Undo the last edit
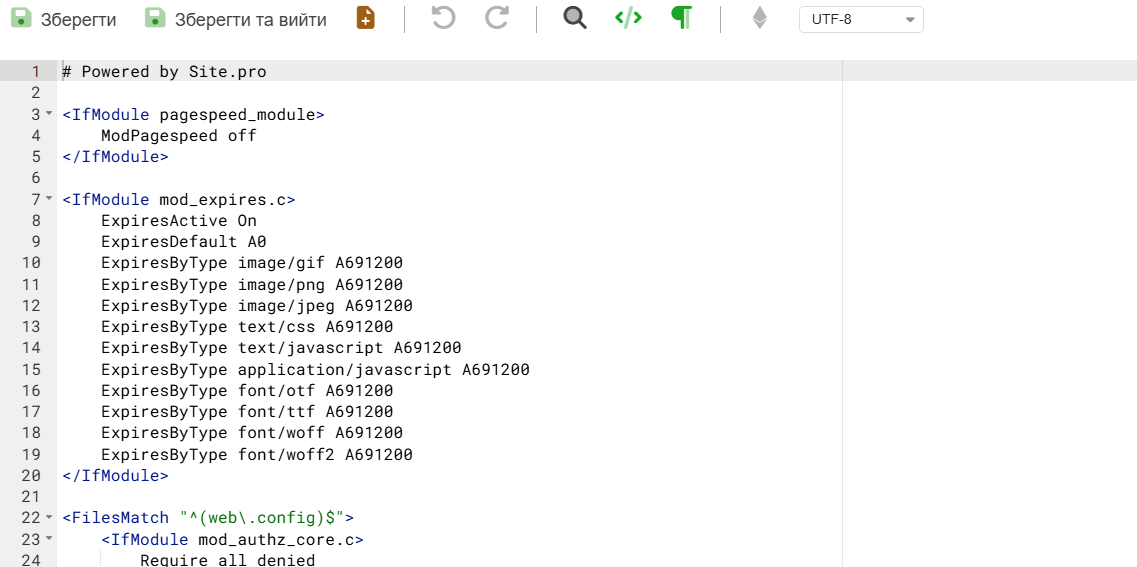The height and width of the screenshot is (567, 1137). click(x=443, y=18)
